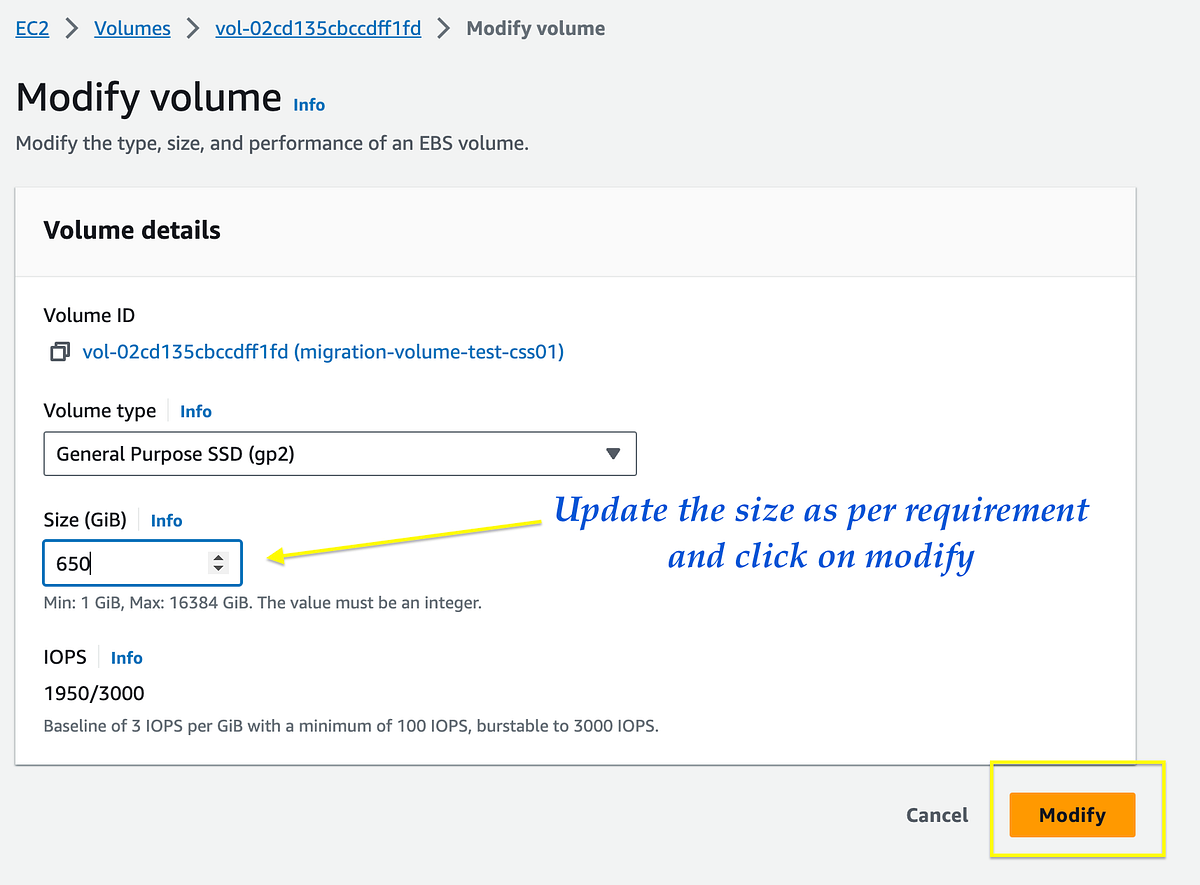
Task: Open Info beside the Volume type label
Action: 196,411
